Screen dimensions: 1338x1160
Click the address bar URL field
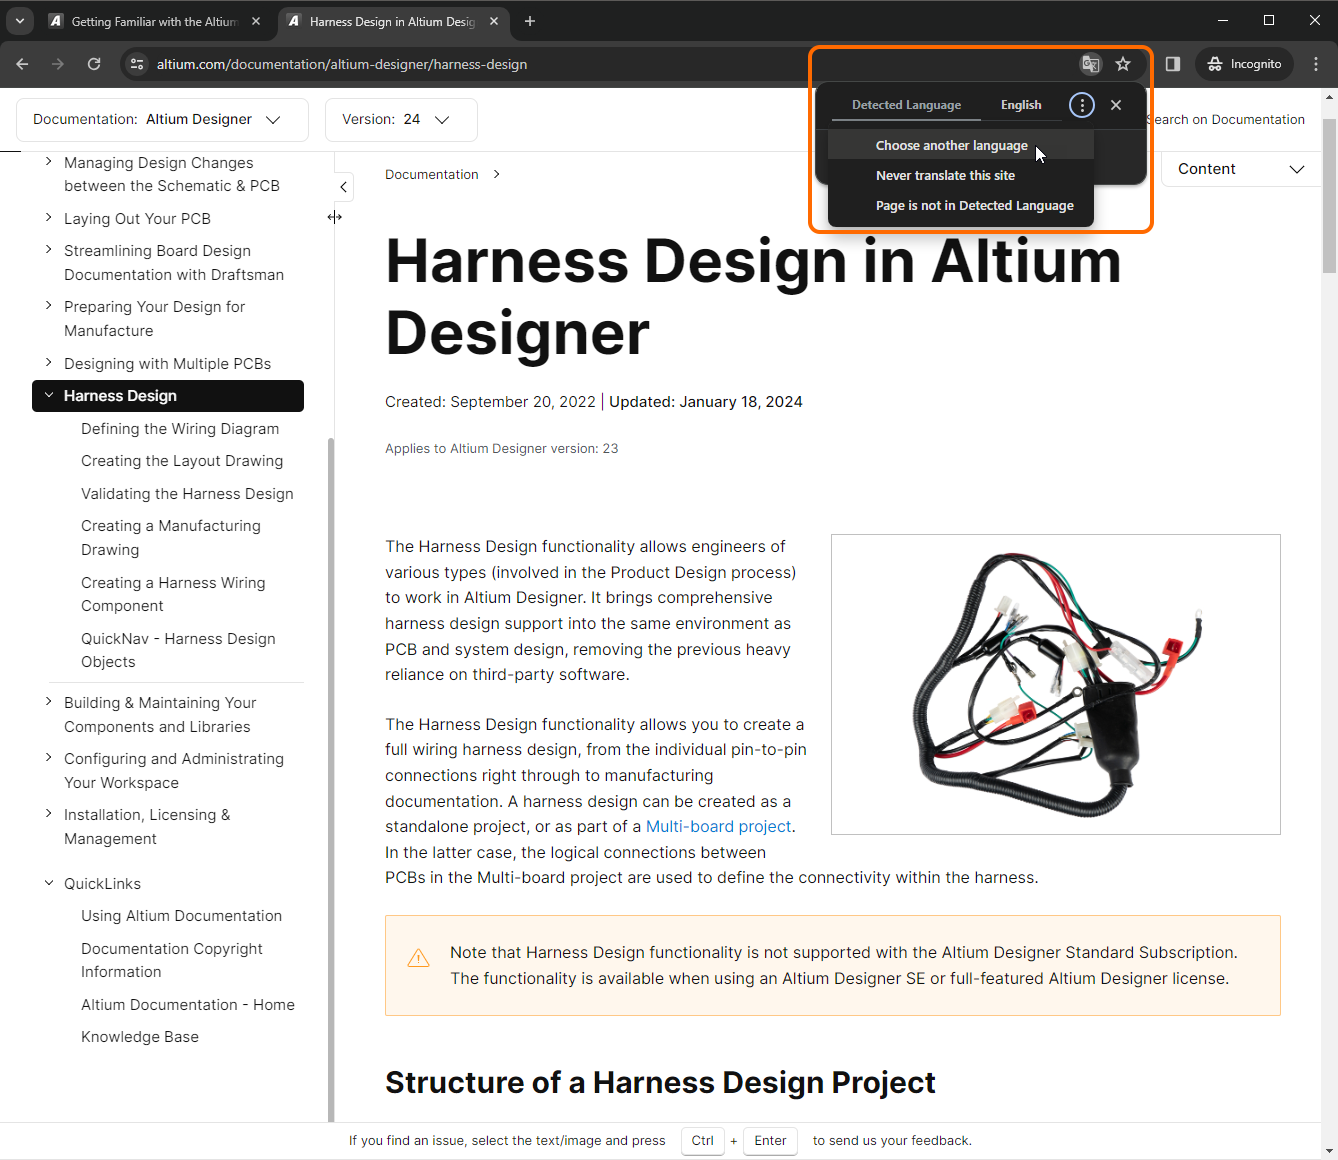[x=342, y=64]
